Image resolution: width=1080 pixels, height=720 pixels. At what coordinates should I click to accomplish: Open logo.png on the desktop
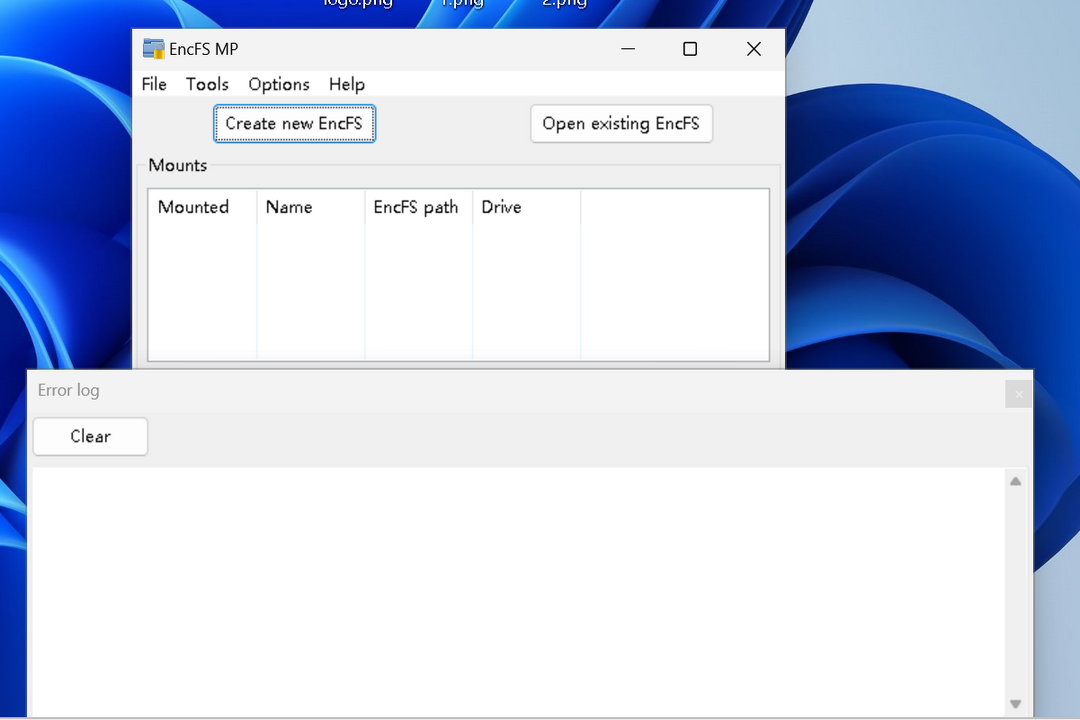(x=357, y=5)
